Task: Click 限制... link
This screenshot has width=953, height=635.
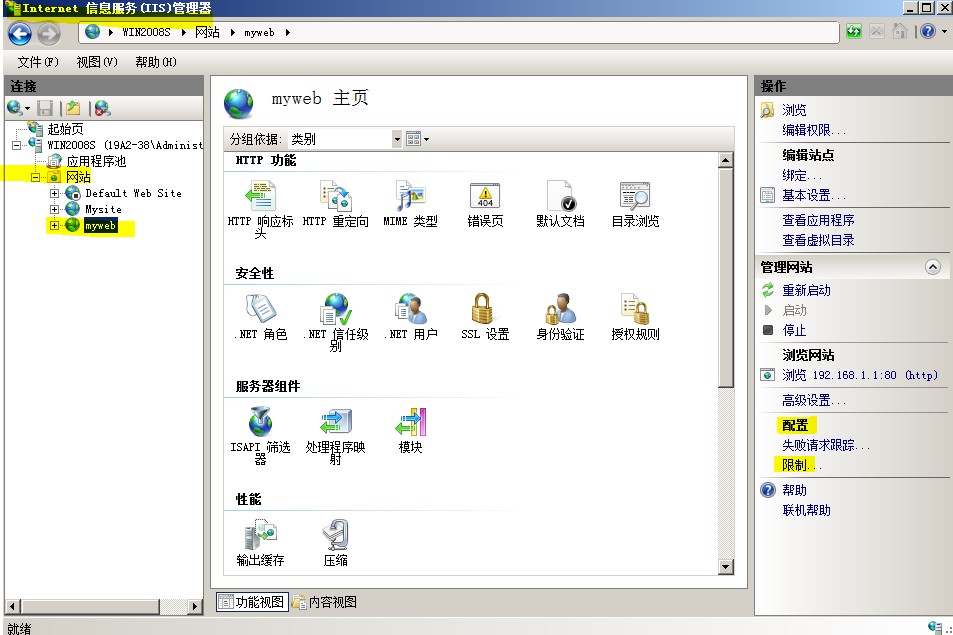Action: pos(802,465)
